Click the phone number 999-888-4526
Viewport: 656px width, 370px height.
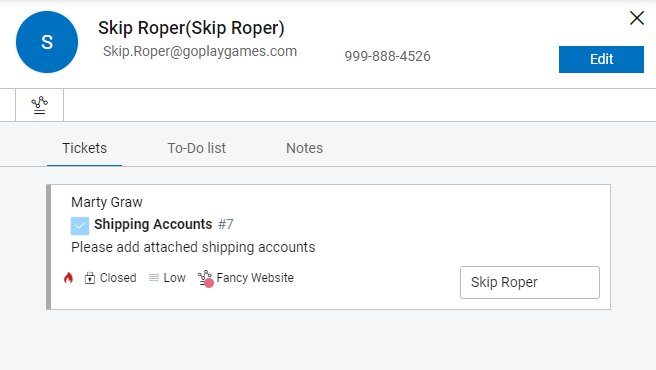387,56
